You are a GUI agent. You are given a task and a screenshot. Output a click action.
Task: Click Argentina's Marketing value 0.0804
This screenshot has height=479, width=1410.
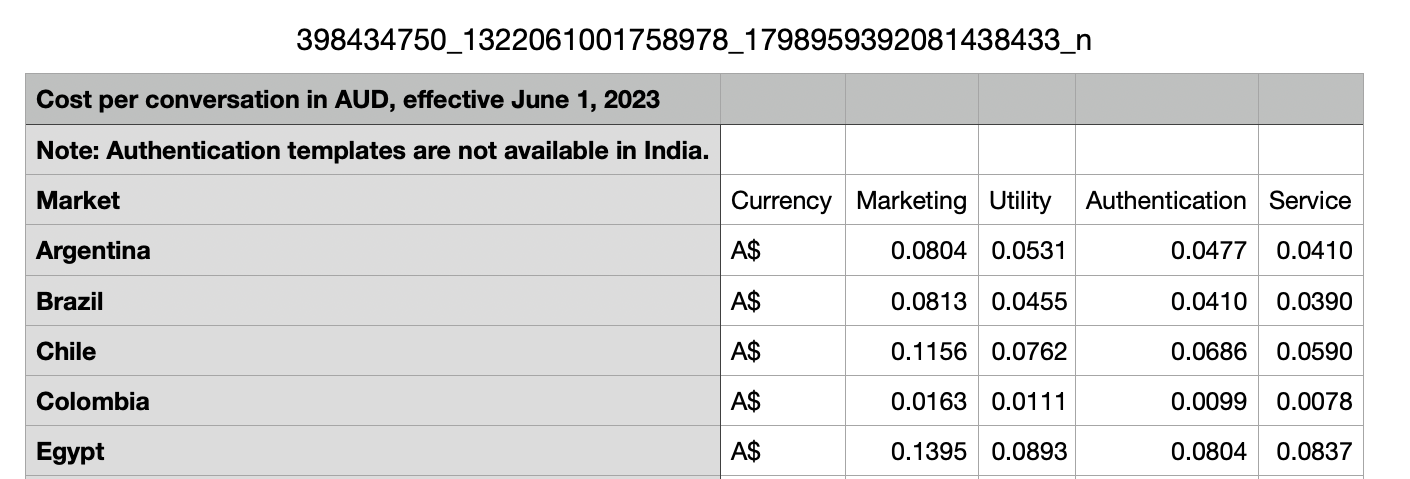coord(928,251)
